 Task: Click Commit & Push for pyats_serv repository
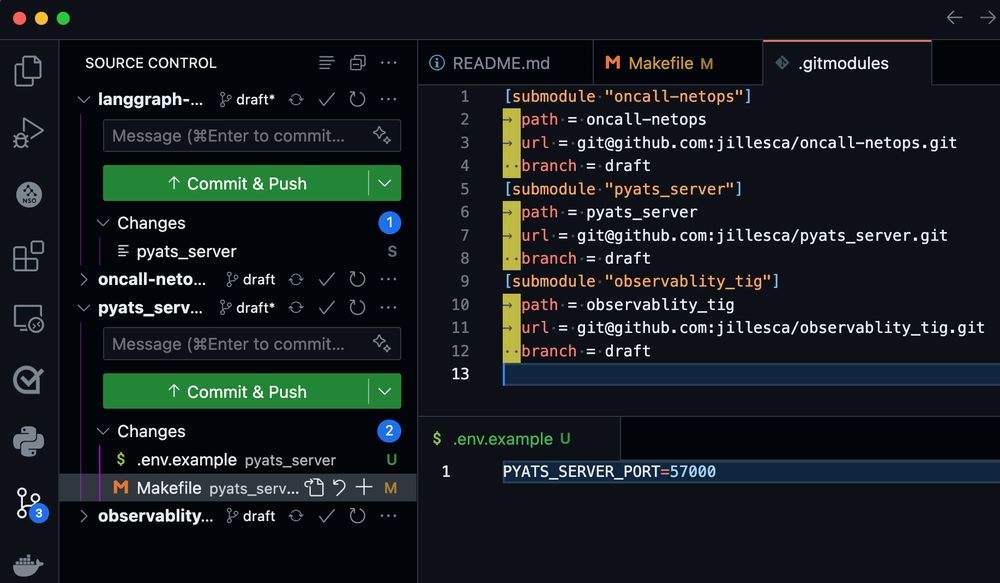coord(236,391)
